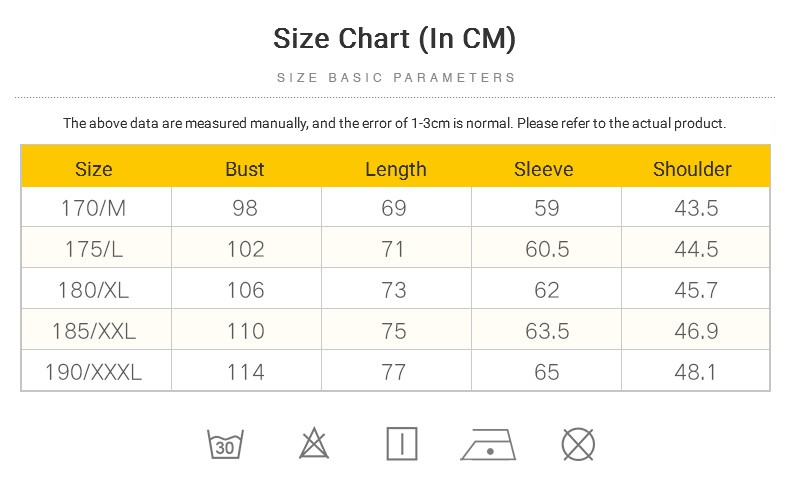Click the sleeve value 60.5
The image size is (790, 486).
(x=547, y=249)
